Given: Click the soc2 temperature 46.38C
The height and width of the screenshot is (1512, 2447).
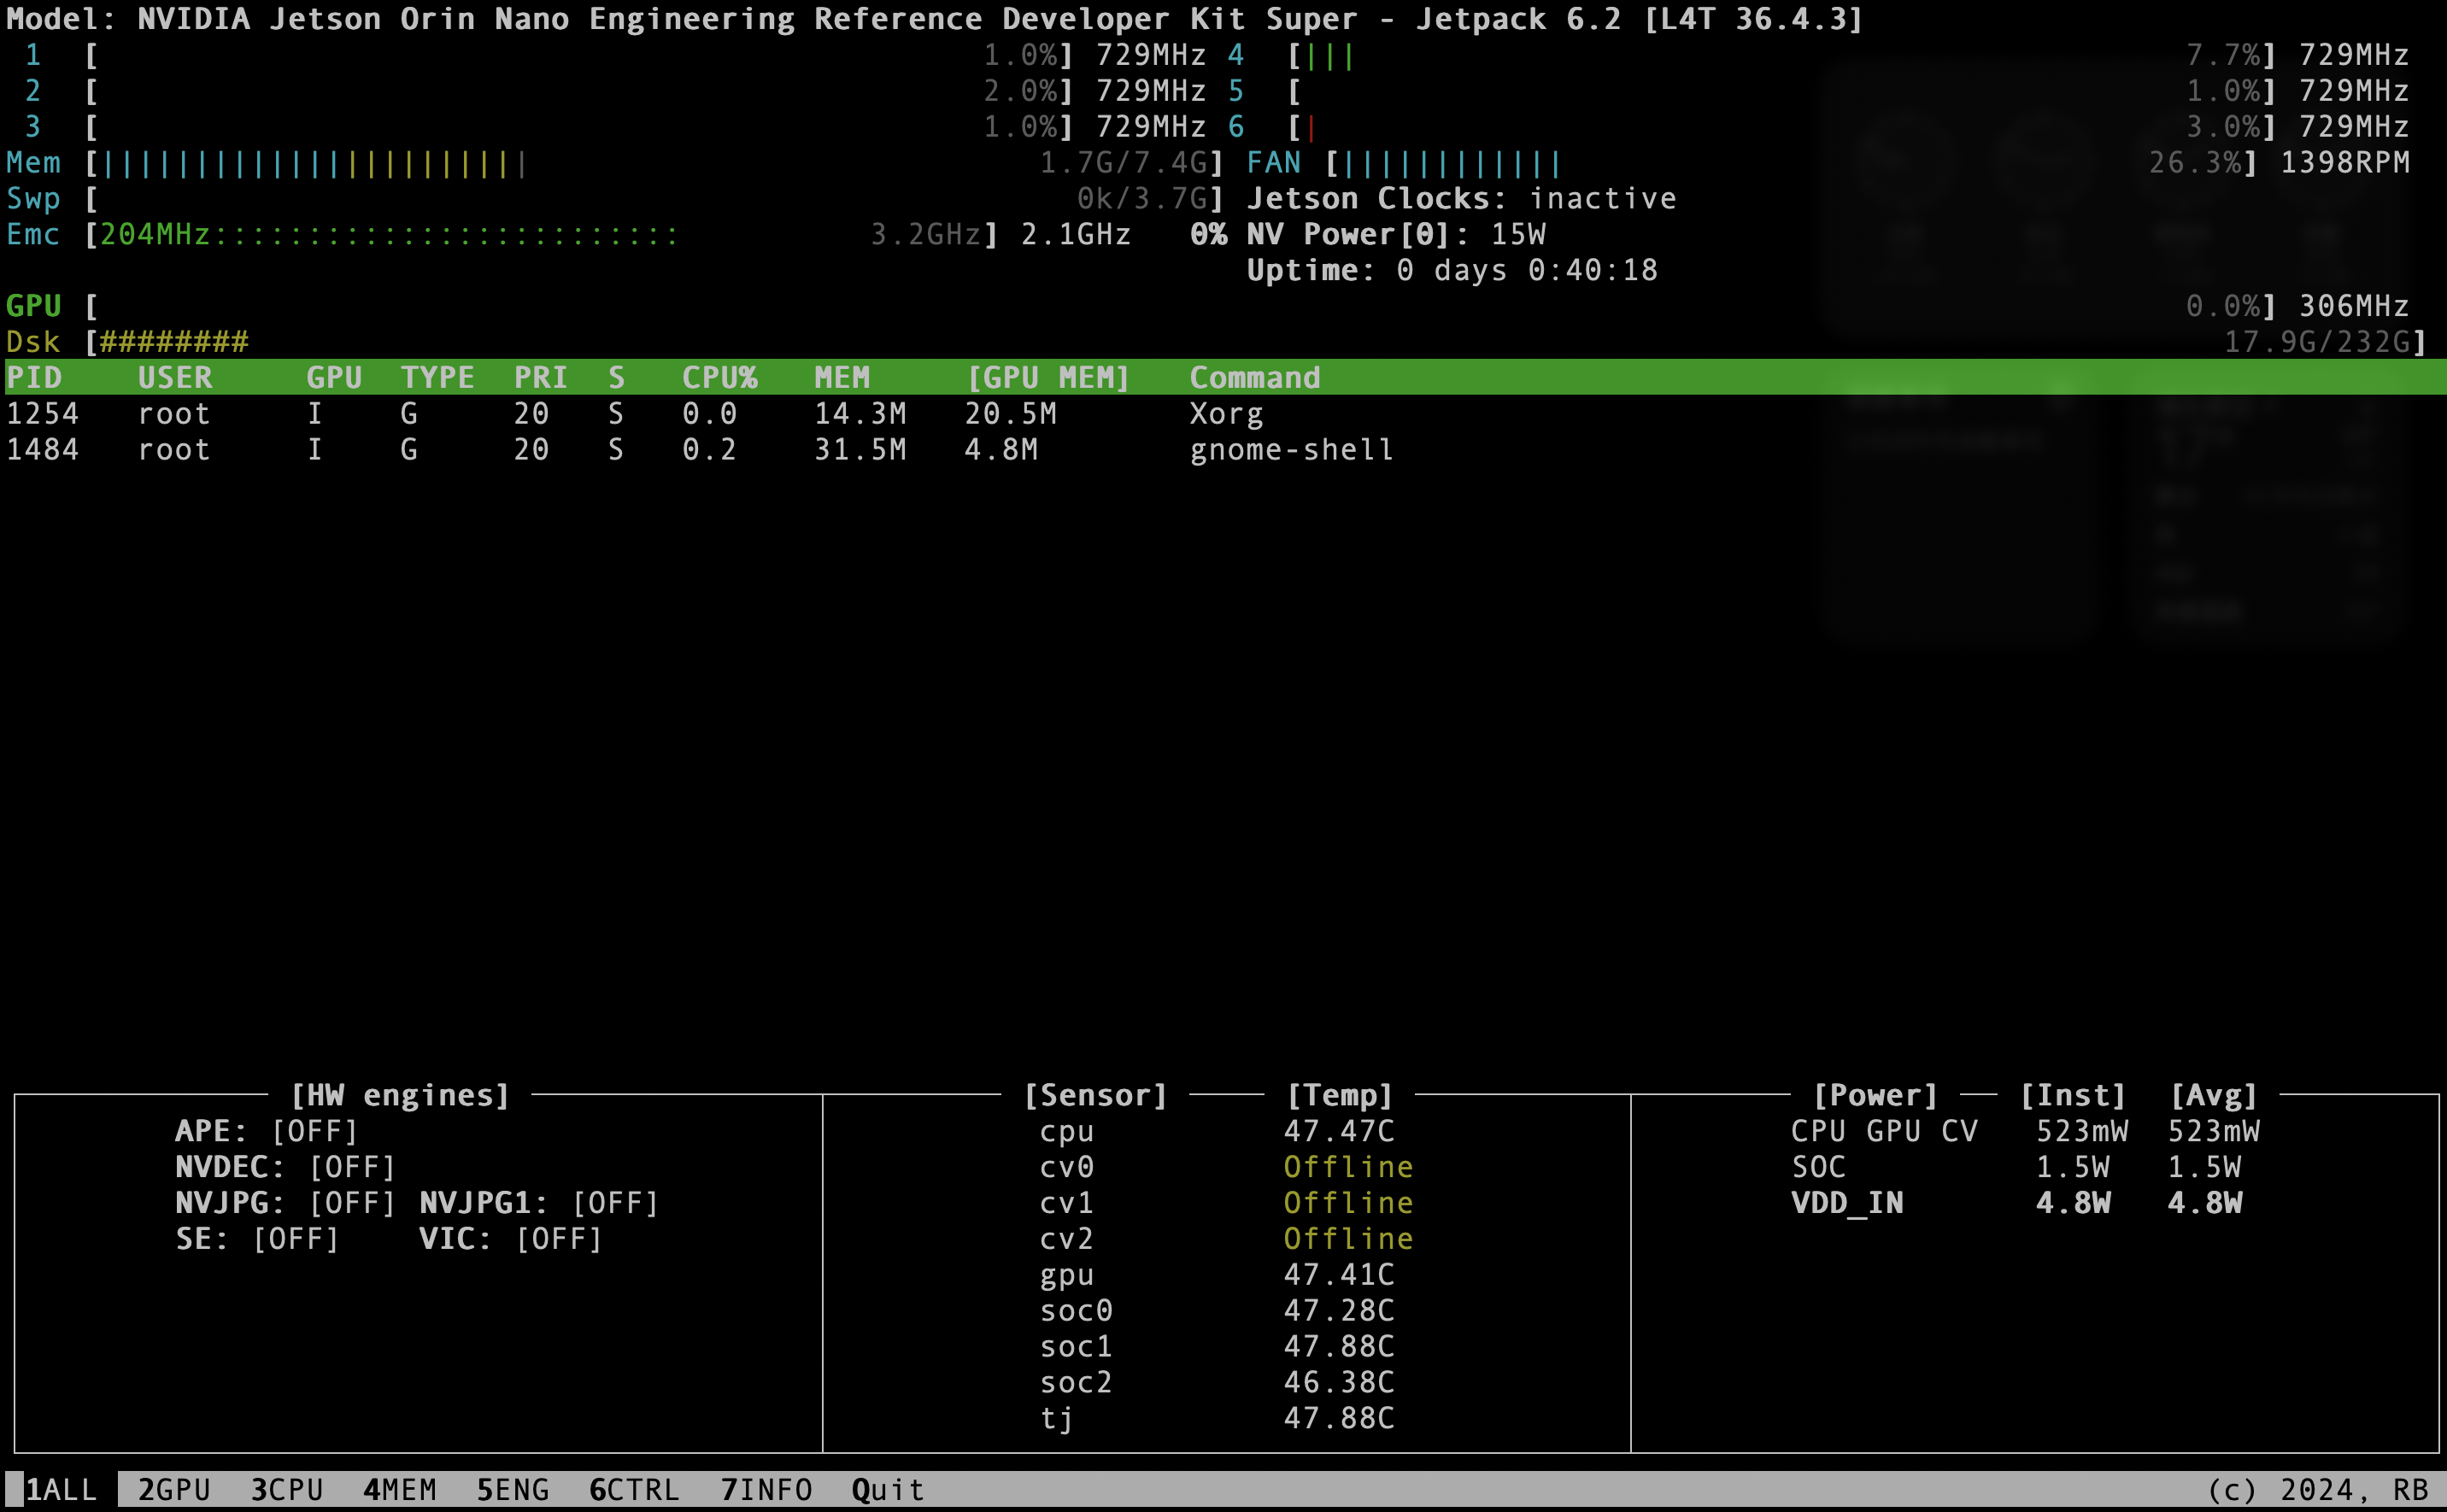Looking at the screenshot, I should [1339, 1383].
